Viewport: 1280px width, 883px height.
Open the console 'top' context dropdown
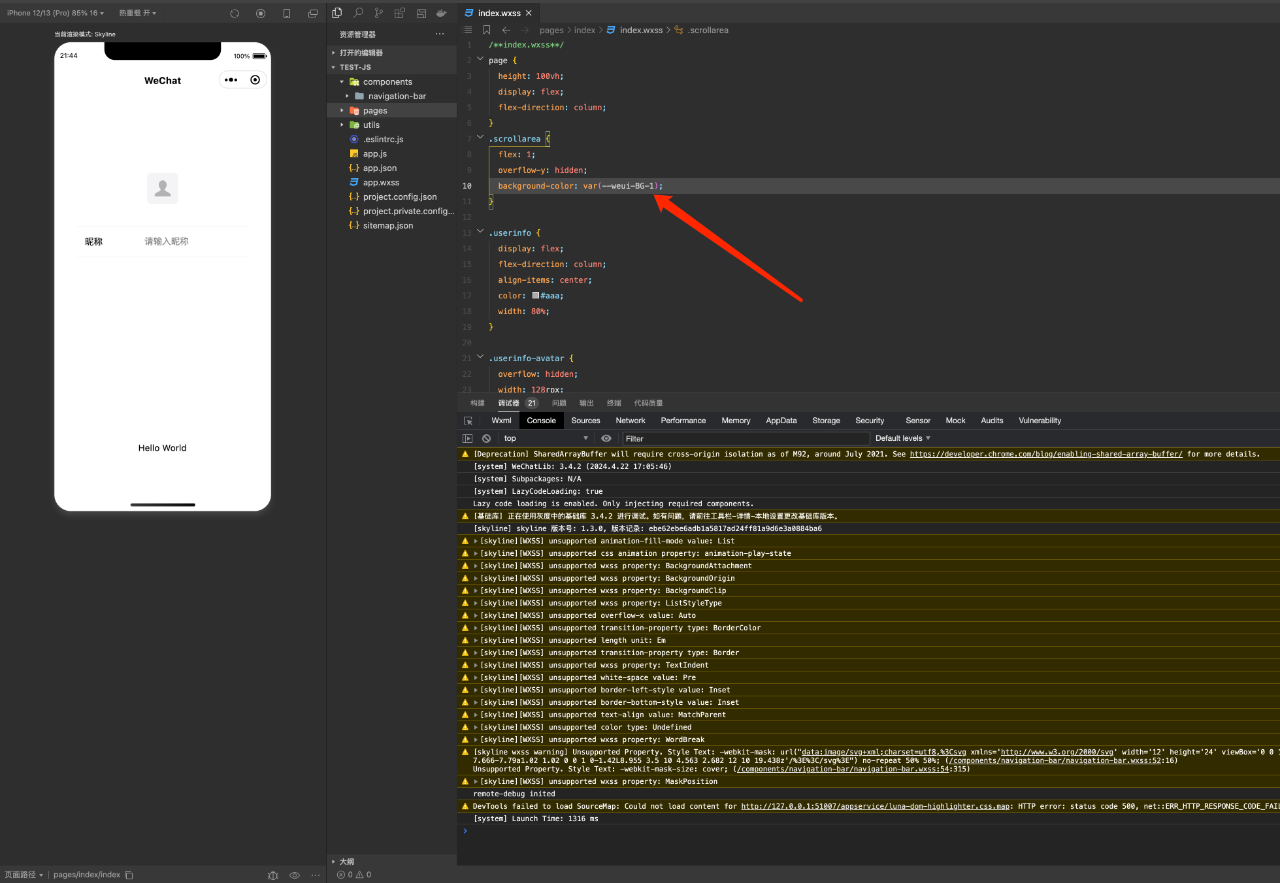pos(546,438)
